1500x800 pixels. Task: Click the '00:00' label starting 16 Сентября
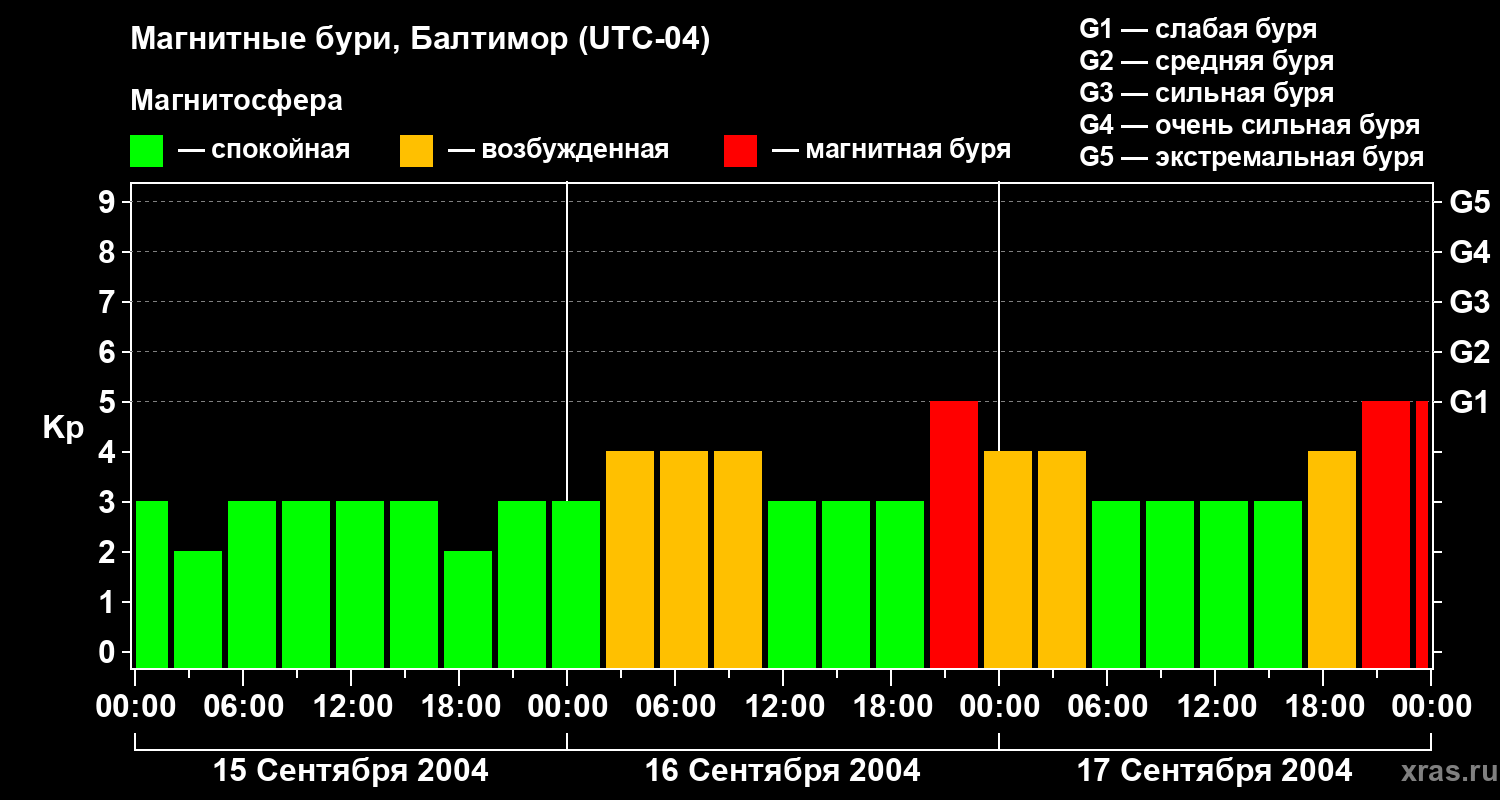567,707
